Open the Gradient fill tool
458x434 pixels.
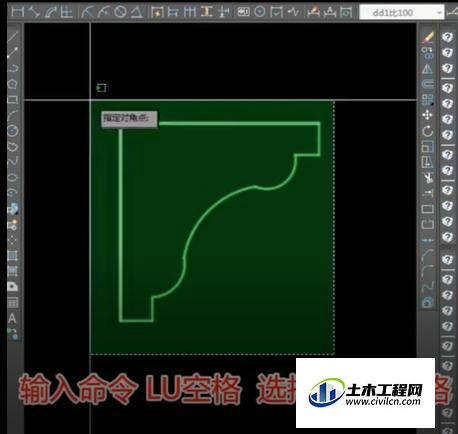(x=12, y=271)
